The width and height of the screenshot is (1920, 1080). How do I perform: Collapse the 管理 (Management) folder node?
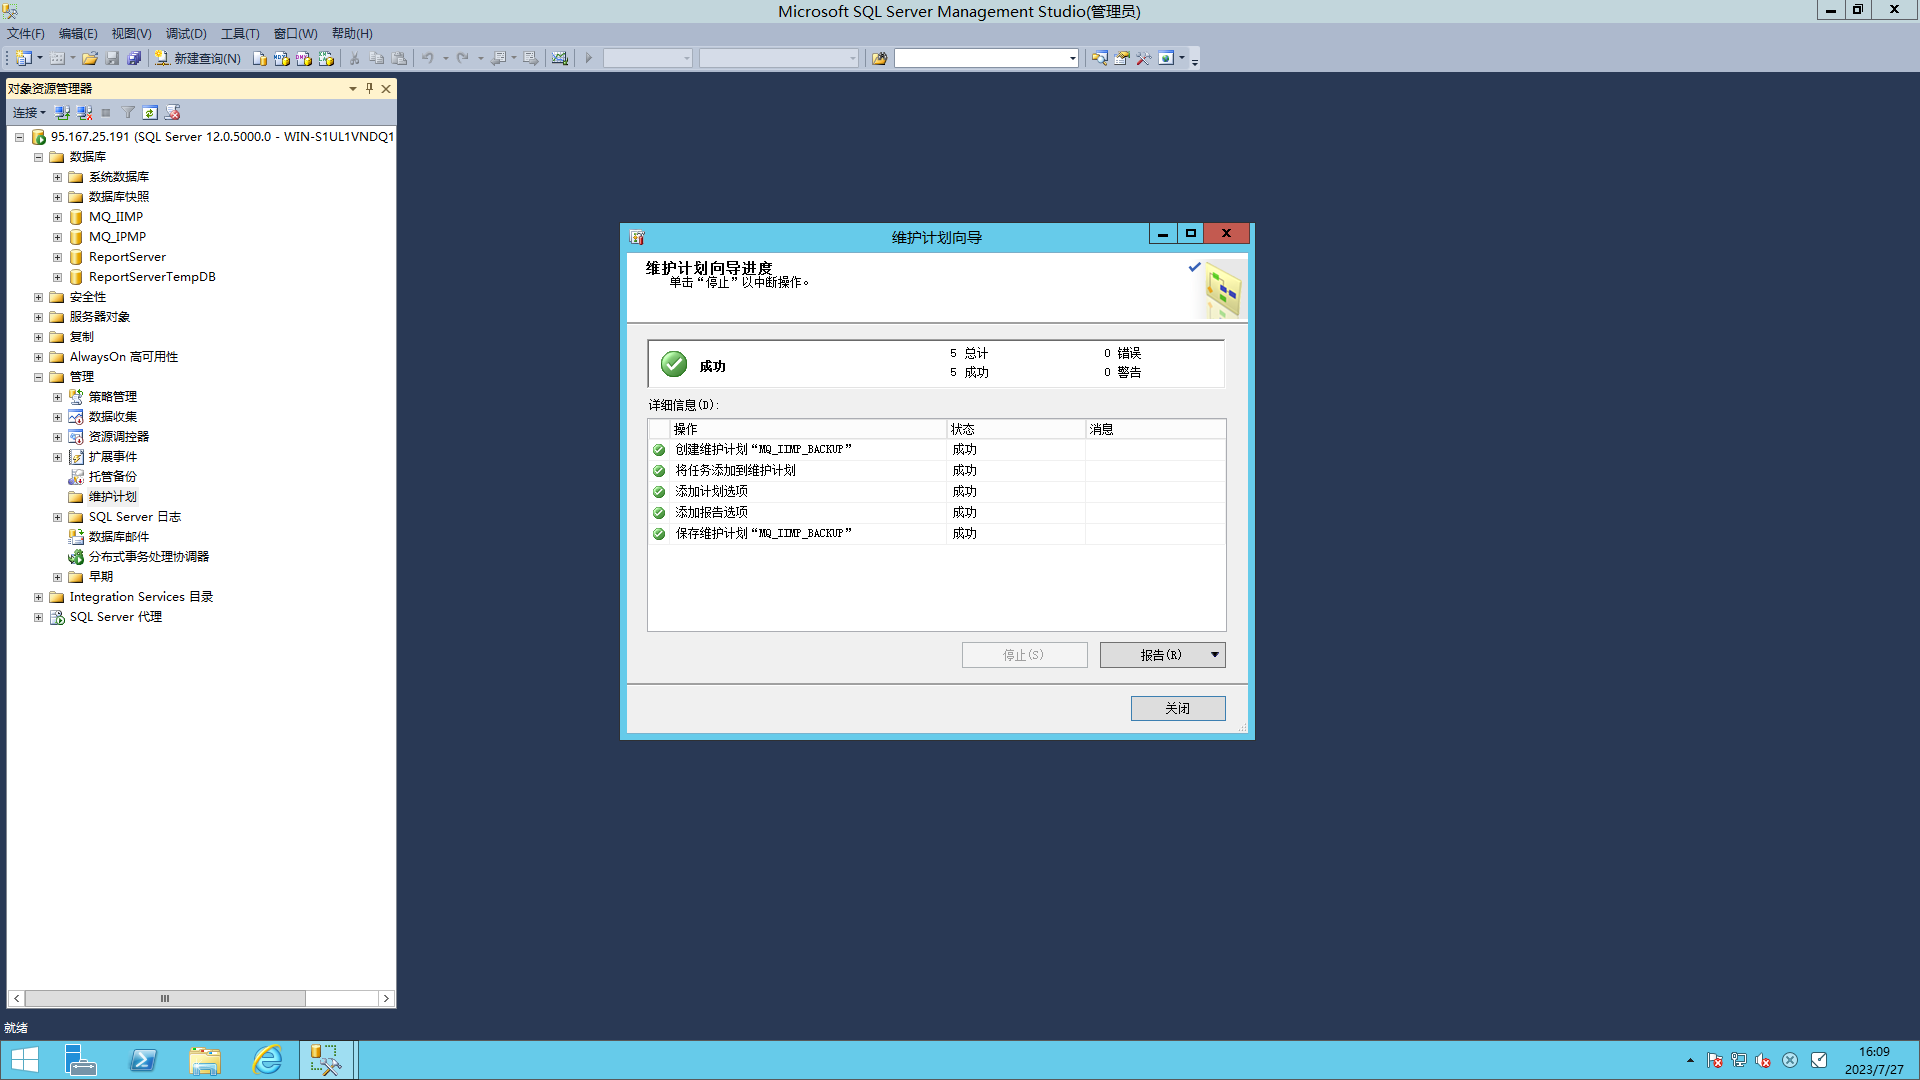point(38,377)
